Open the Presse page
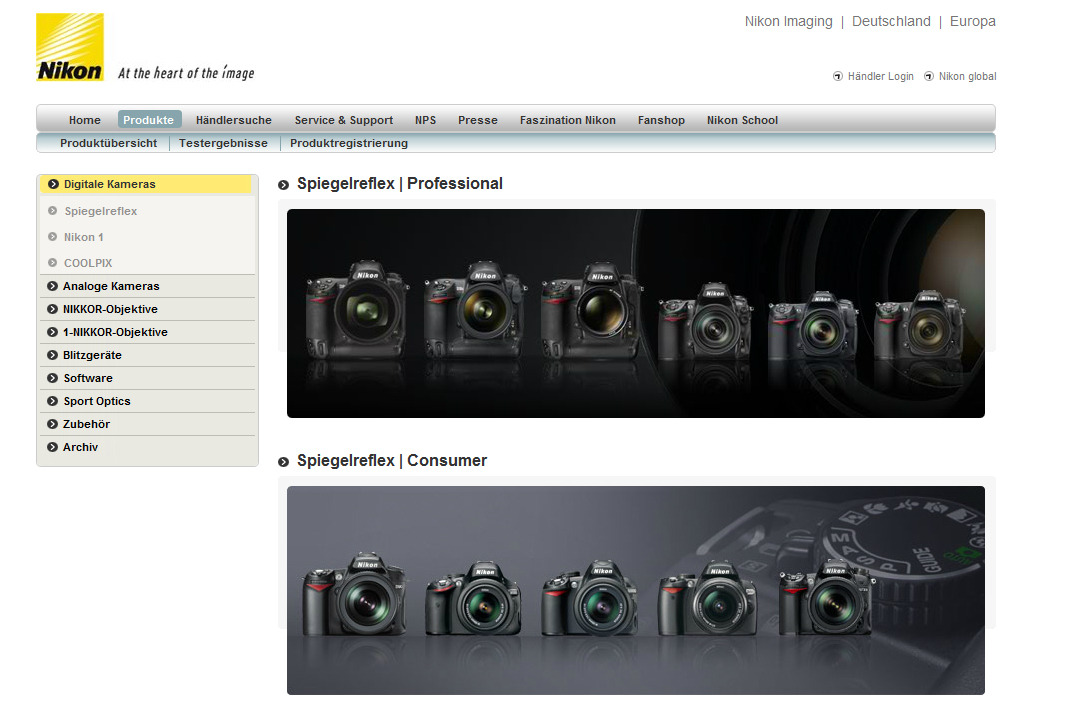The width and height of the screenshot is (1073, 722). click(478, 120)
